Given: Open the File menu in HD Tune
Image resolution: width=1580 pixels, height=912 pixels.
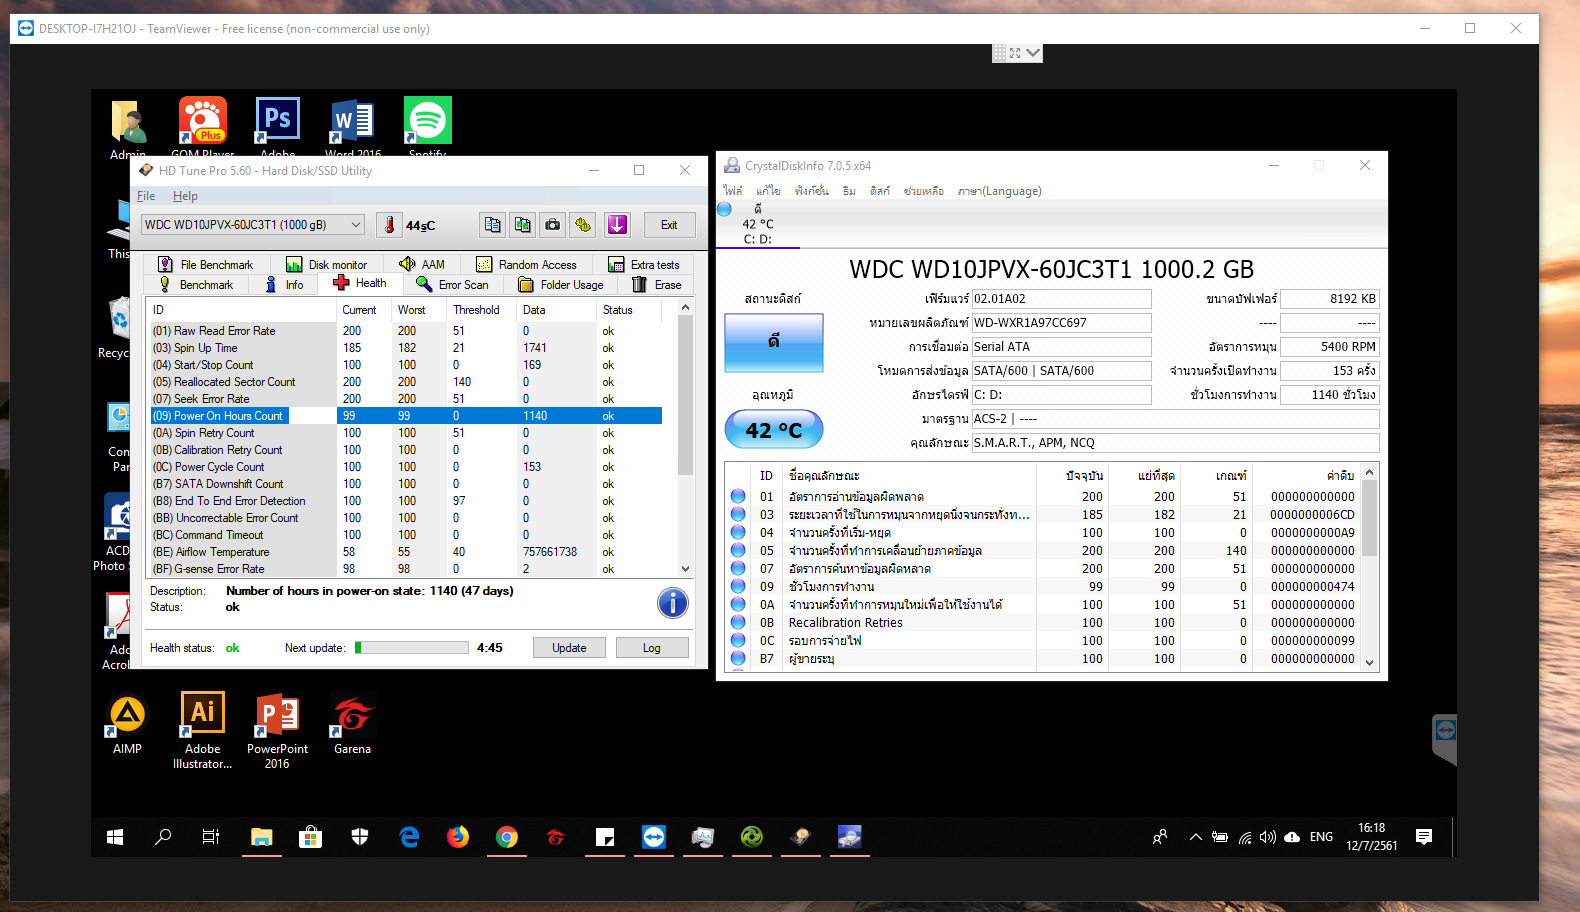Looking at the screenshot, I should [x=146, y=196].
